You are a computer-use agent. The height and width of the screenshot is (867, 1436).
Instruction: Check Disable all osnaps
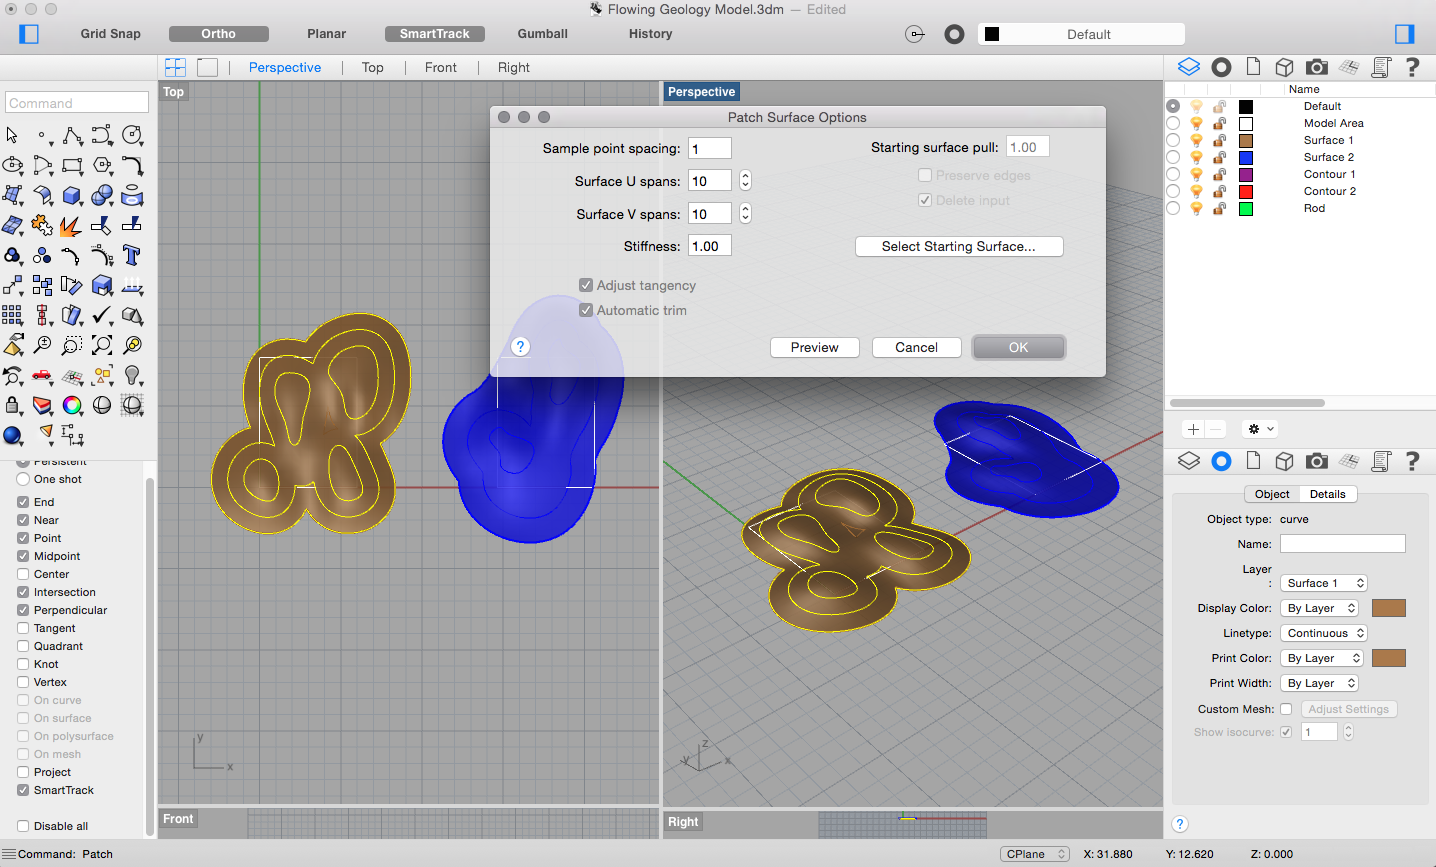[x=23, y=826]
